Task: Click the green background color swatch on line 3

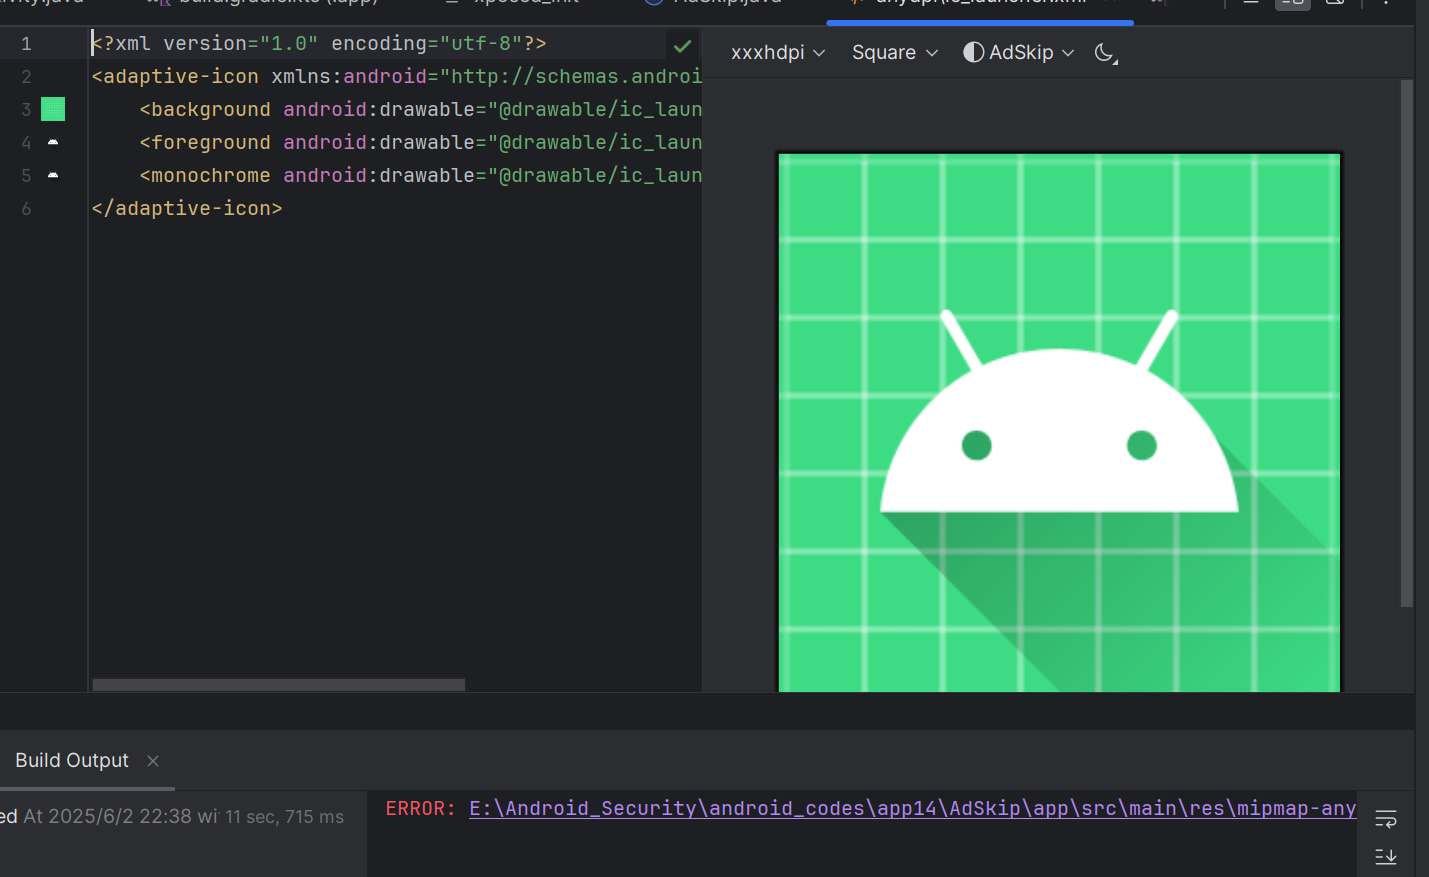Action: [x=53, y=109]
